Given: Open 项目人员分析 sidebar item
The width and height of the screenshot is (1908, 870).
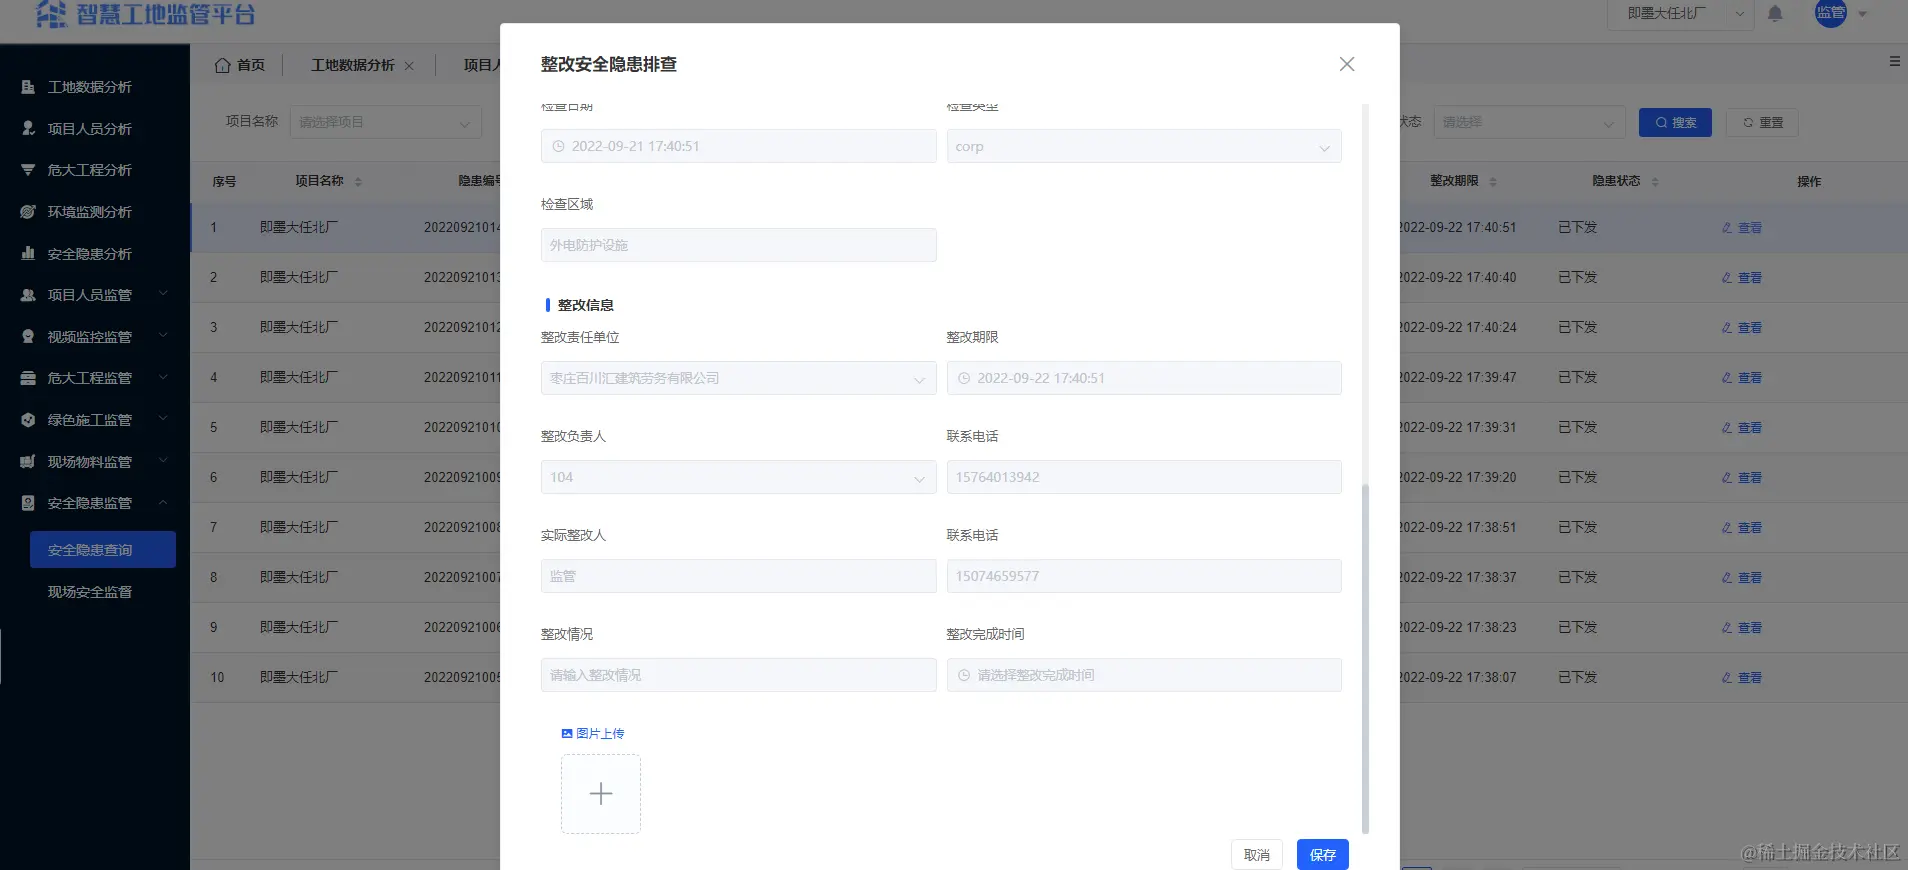Looking at the screenshot, I should coord(90,129).
